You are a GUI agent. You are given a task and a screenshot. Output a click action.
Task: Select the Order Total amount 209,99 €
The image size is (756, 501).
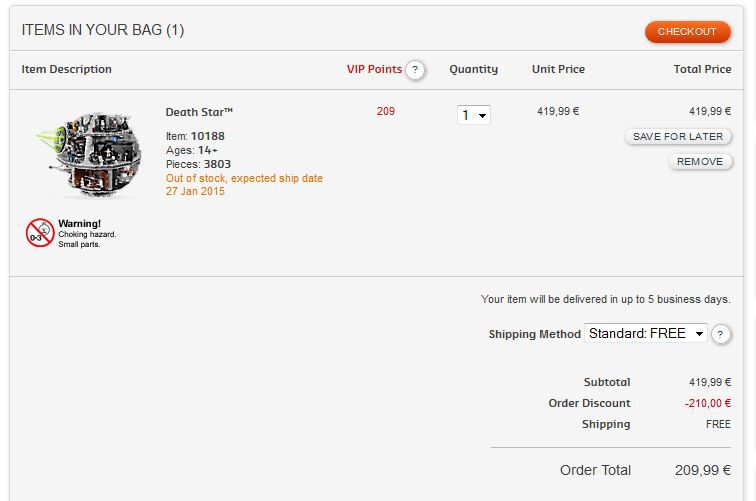click(x=702, y=470)
